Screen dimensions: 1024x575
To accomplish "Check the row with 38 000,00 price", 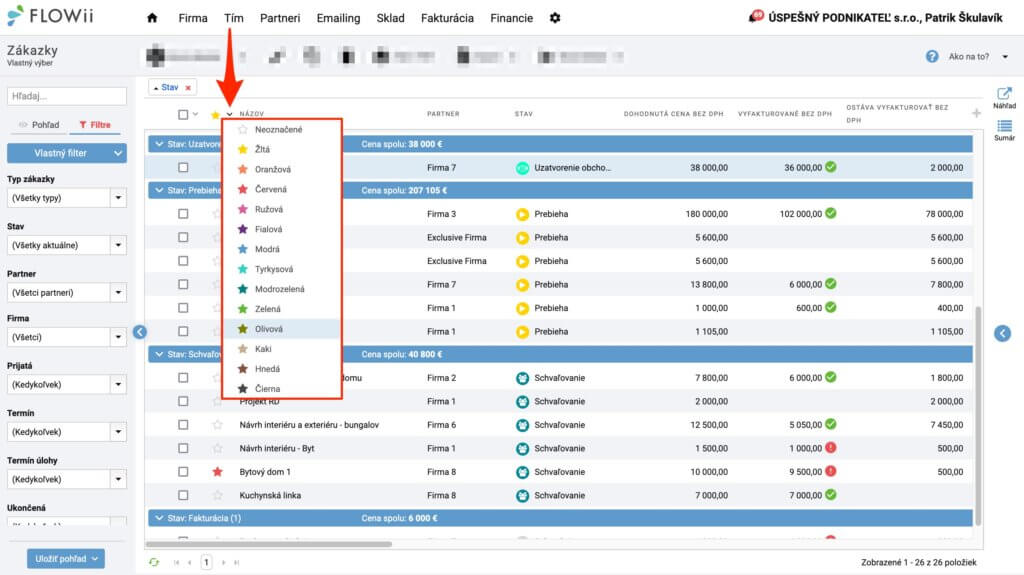I will pyautogui.click(x=183, y=168).
